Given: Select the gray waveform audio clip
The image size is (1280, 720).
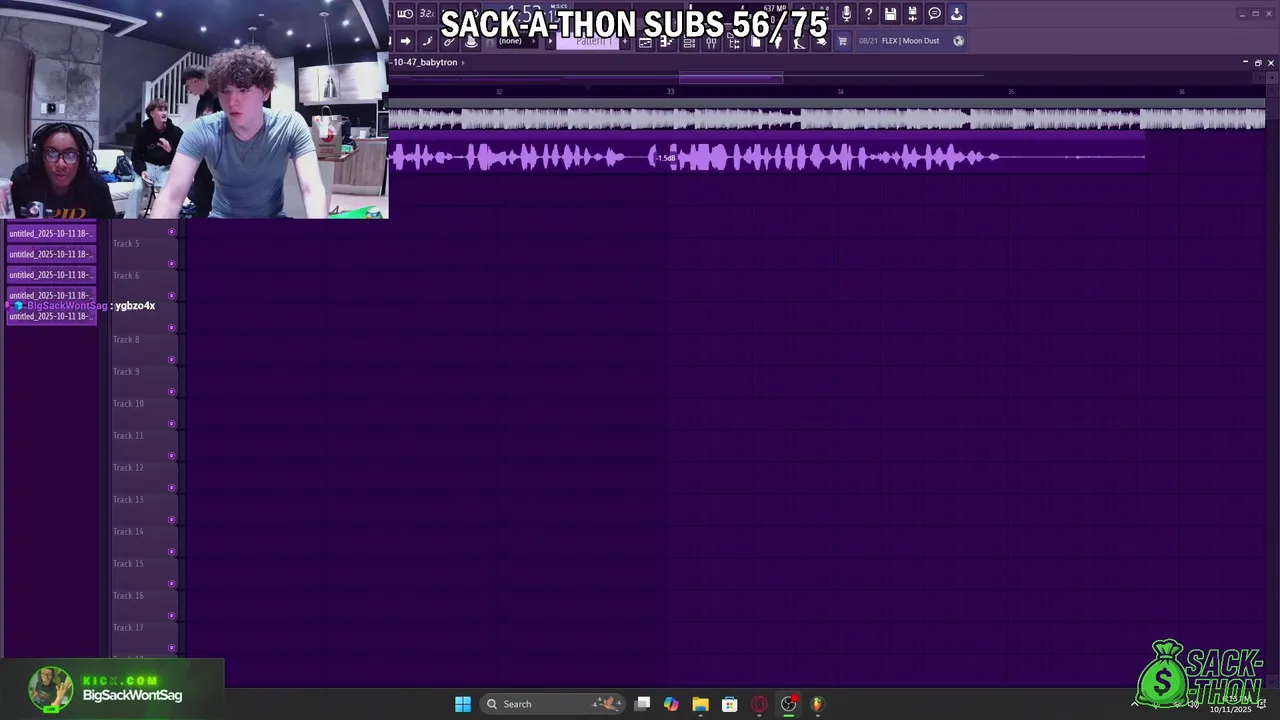Looking at the screenshot, I should [x=827, y=120].
